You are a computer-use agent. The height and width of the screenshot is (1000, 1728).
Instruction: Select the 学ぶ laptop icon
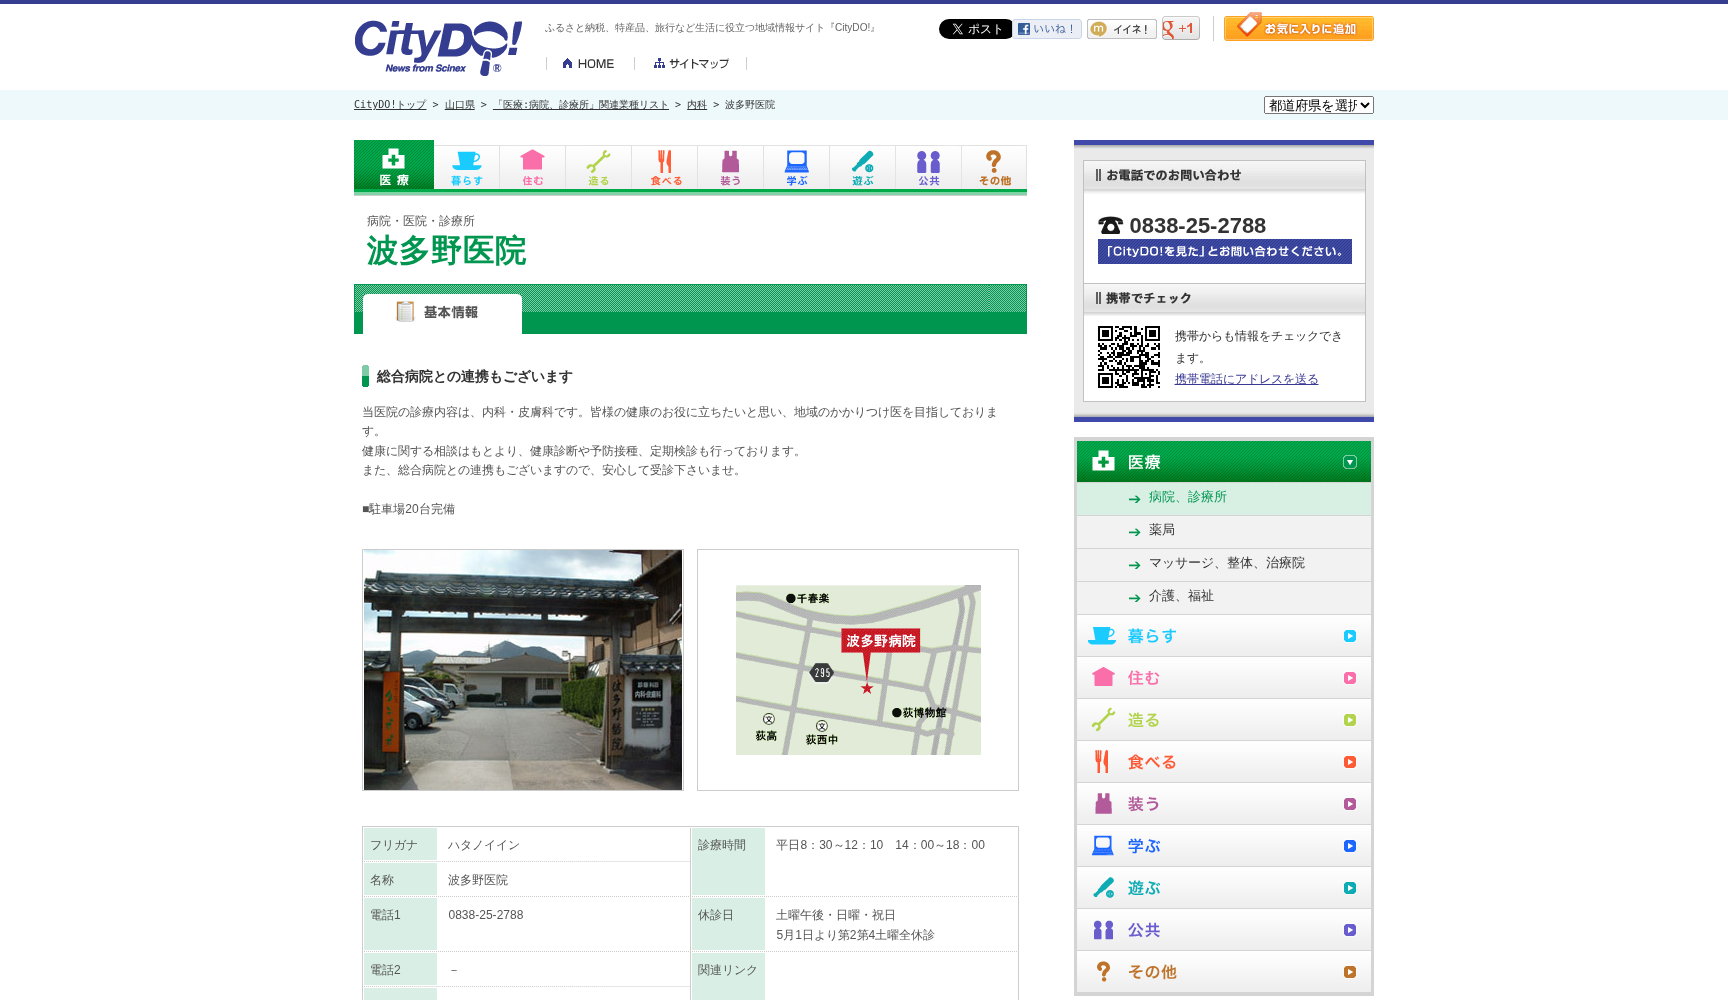[x=796, y=167]
